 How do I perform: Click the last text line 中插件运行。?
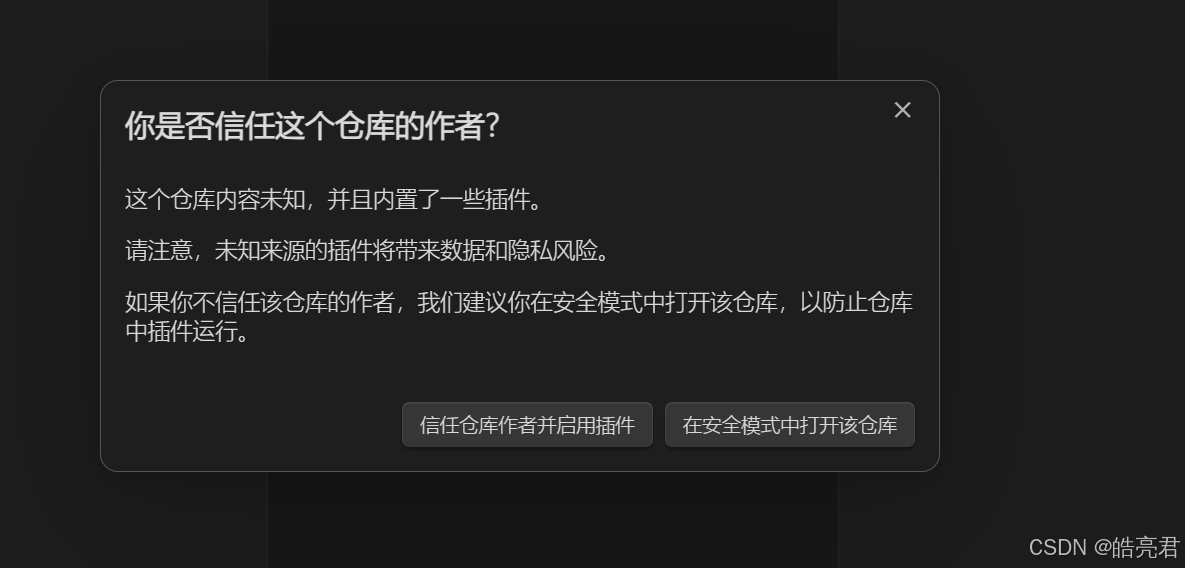[187, 332]
